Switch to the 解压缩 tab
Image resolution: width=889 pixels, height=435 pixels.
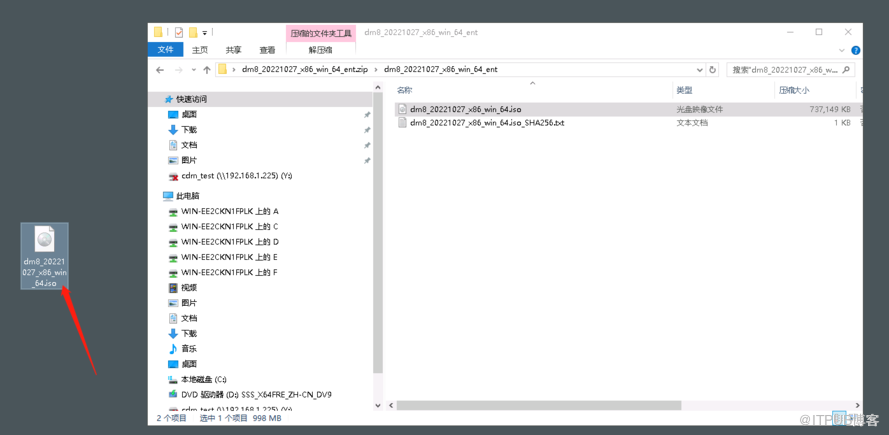pos(320,50)
